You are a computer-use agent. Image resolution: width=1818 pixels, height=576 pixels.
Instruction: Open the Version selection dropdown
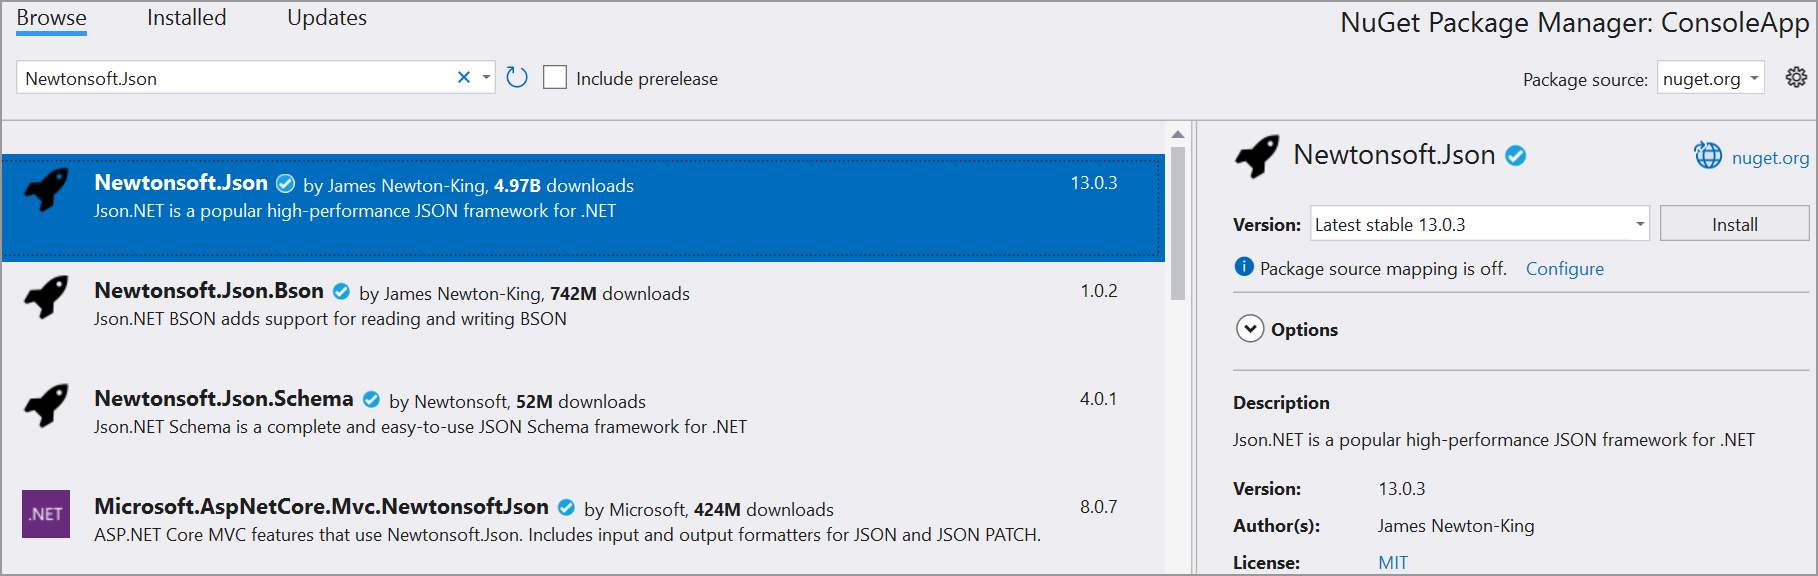(1479, 223)
